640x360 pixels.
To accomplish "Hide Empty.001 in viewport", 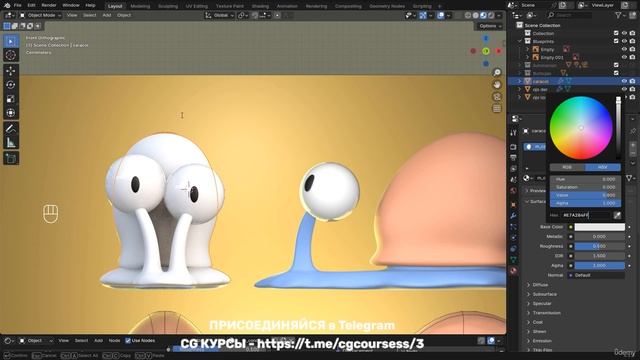I will (x=624, y=57).
